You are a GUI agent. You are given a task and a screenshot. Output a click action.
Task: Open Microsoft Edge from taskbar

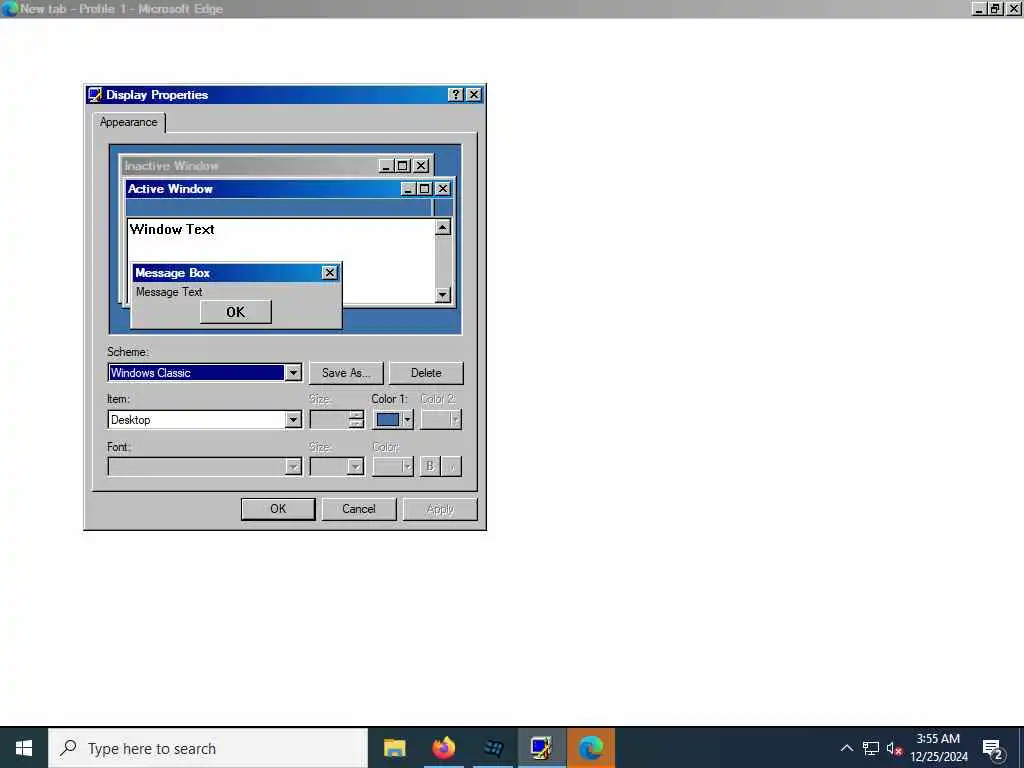(x=590, y=748)
